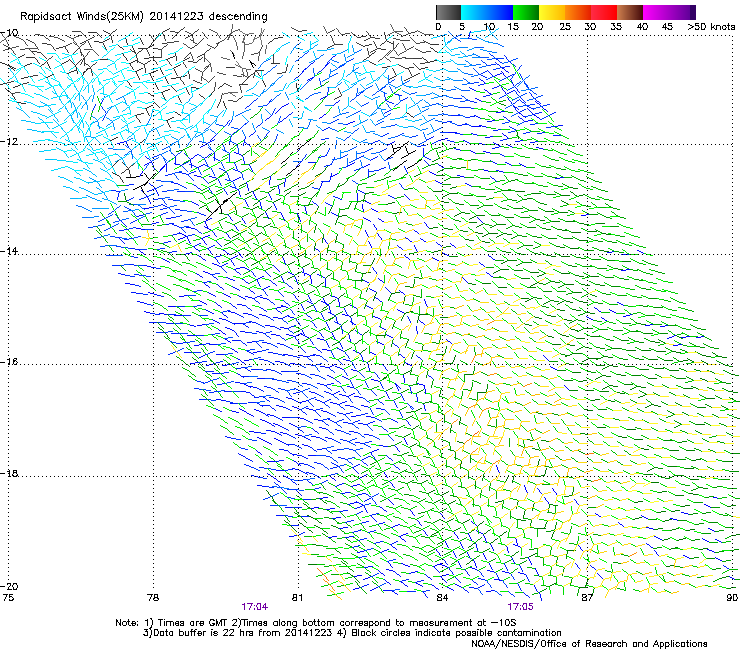Viewport: 740px width, 650px height.
Task: Click the '87' longitude axis label
Action: click(x=587, y=598)
